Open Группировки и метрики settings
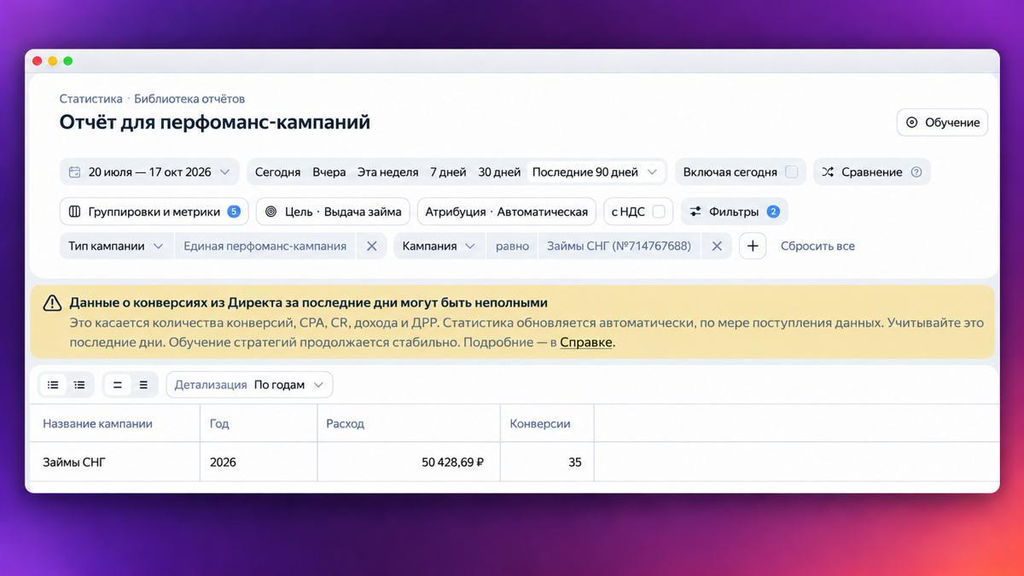The height and width of the screenshot is (576, 1024). tap(154, 212)
